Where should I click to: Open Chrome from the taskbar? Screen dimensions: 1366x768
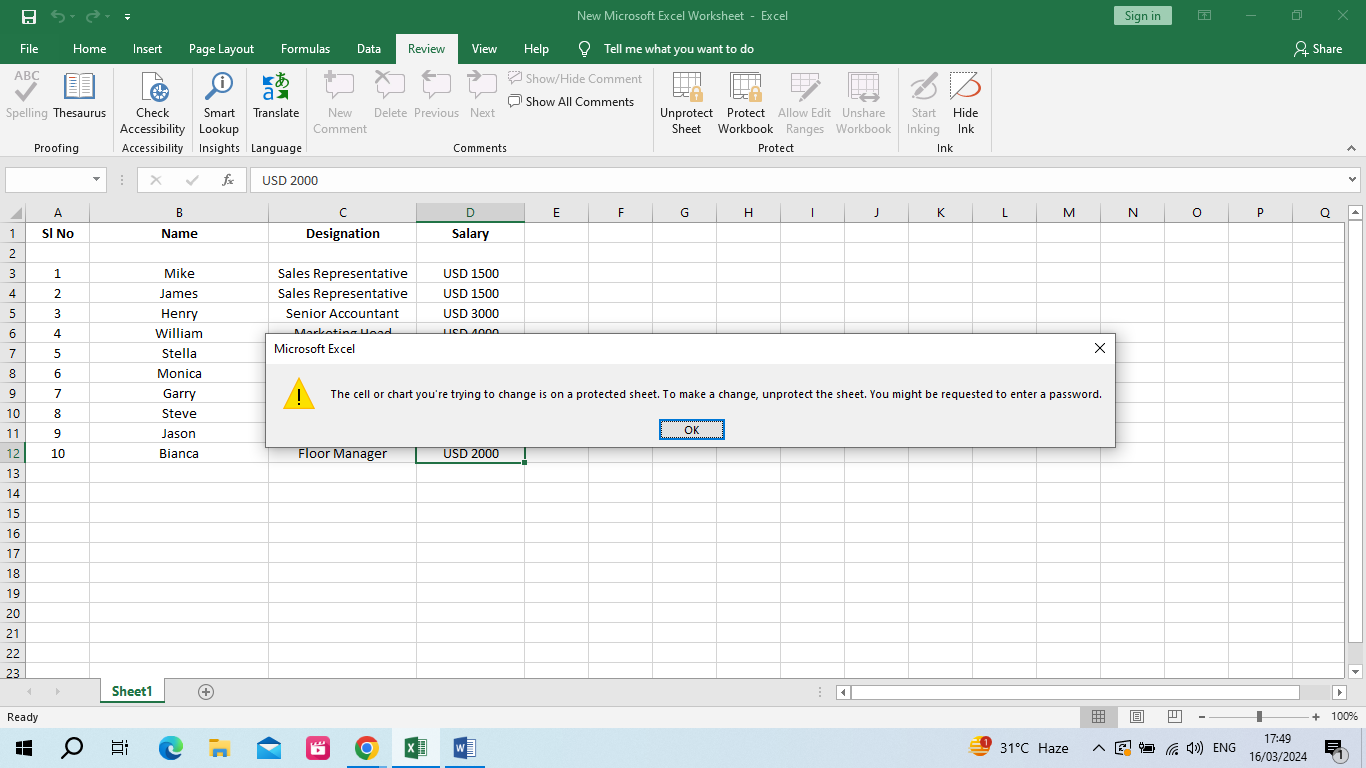click(x=366, y=748)
